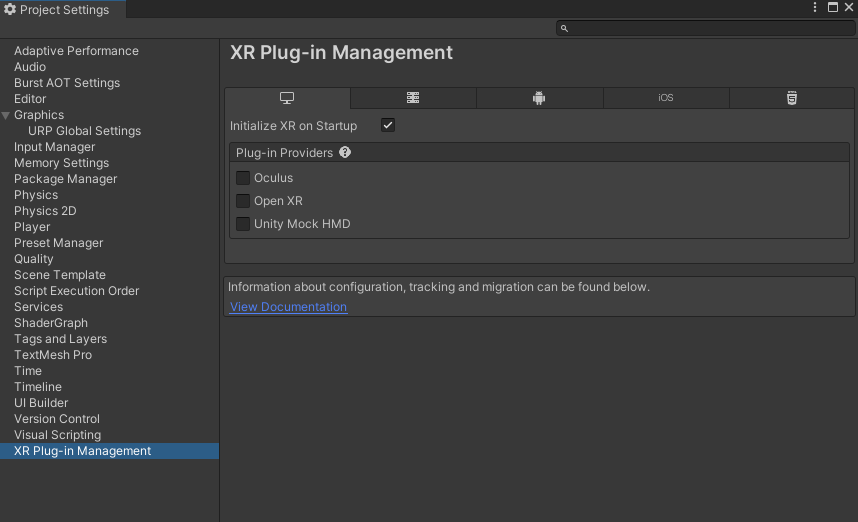The image size is (858, 522).
Task: Open ShaderGraph settings
Action: tap(50, 323)
